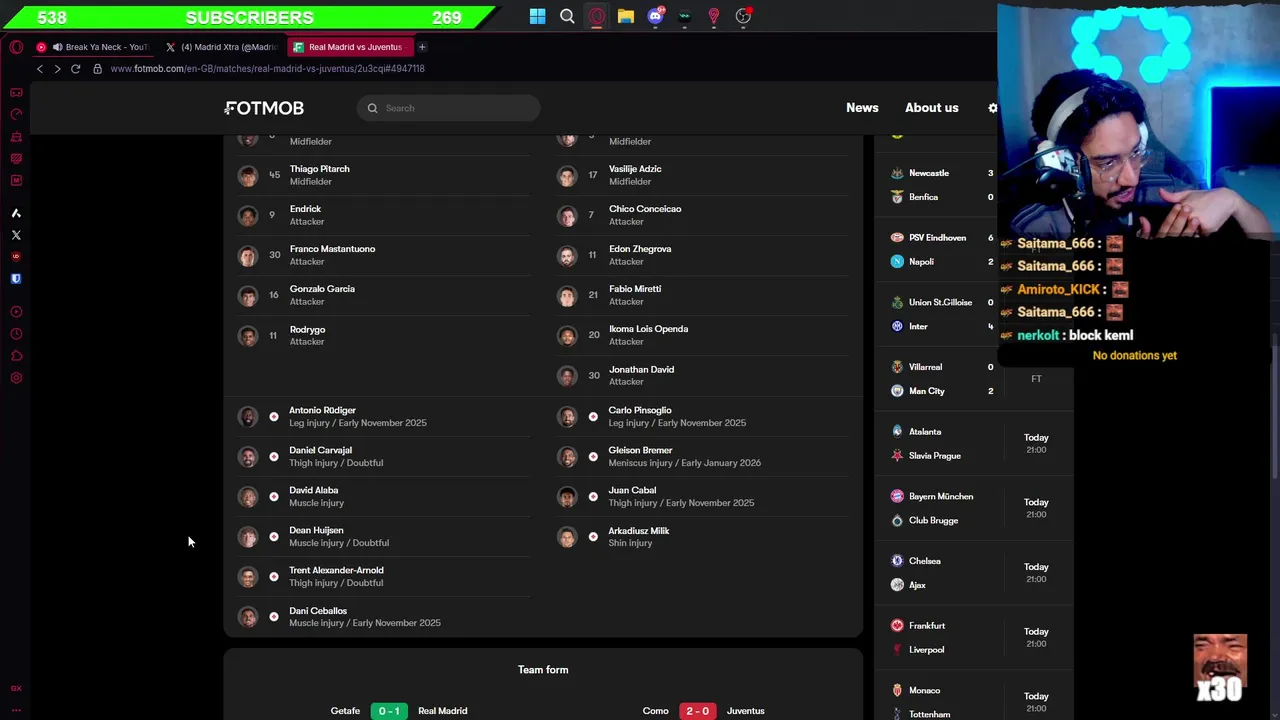The height and width of the screenshot is (720, 1280).
Task: Click Newcastle club crest
Action: coord(897,173)
